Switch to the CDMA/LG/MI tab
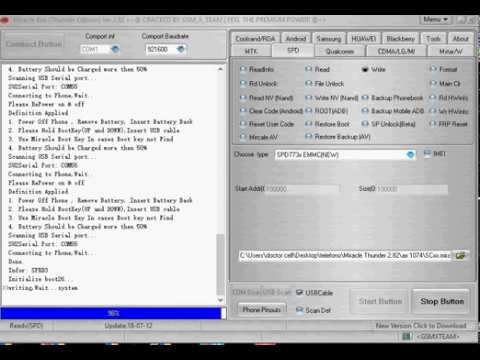The width and height of the screenshot is (480, 360). 396,51
